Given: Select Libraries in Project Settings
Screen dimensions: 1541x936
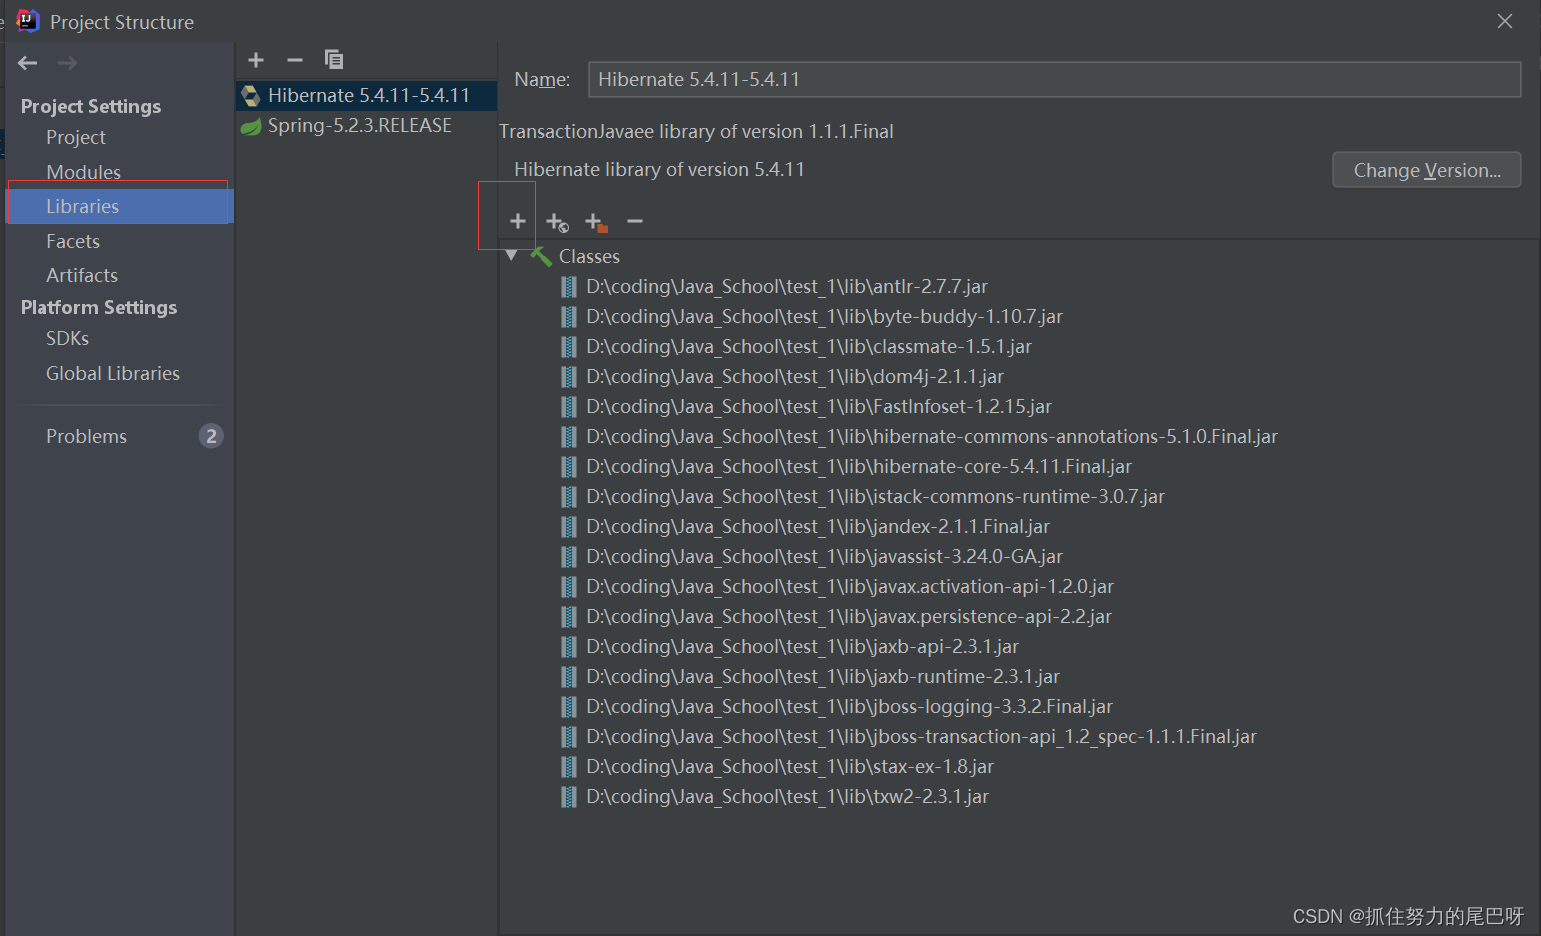Looking at the screenshot, I should (120, 206).
